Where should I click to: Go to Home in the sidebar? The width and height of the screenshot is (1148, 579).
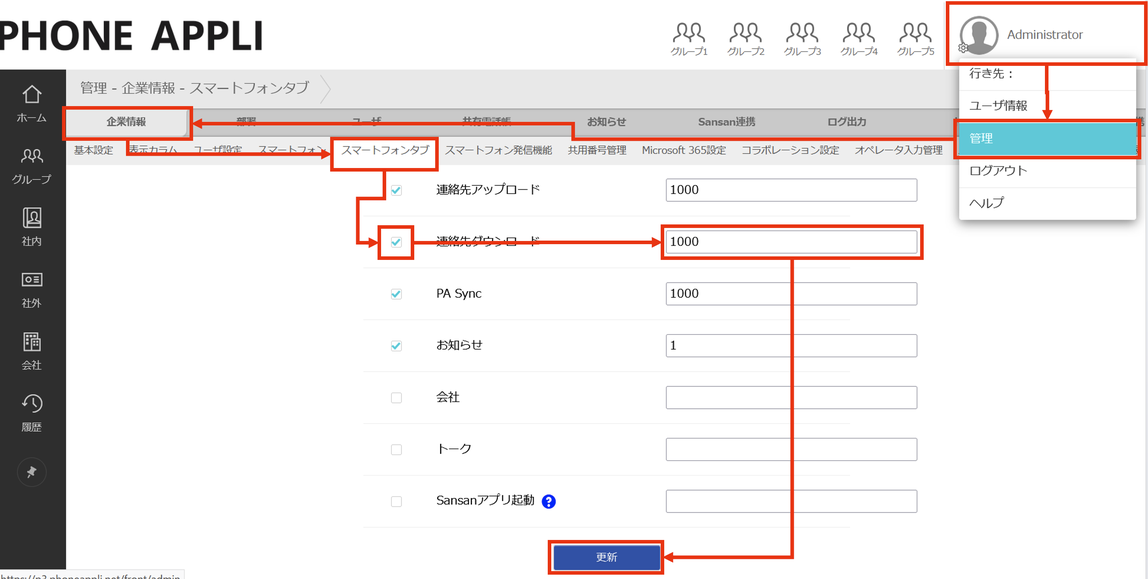pos(31,103)
